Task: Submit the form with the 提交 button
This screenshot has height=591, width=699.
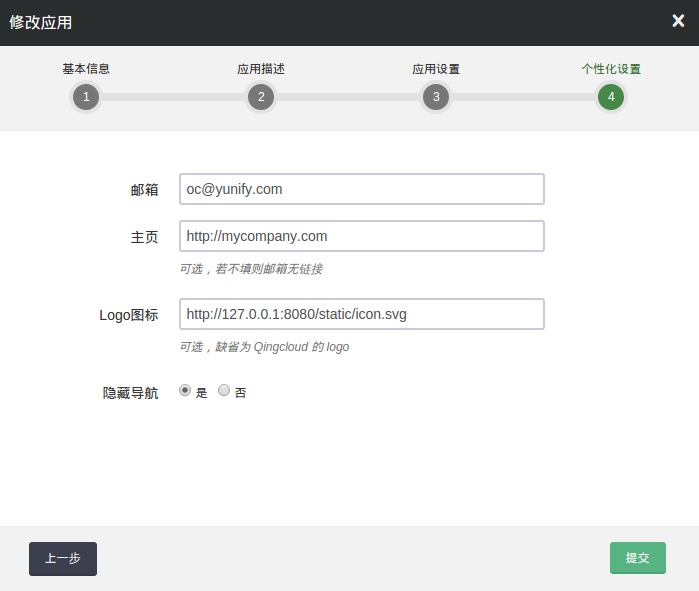Action: (638, 558)
